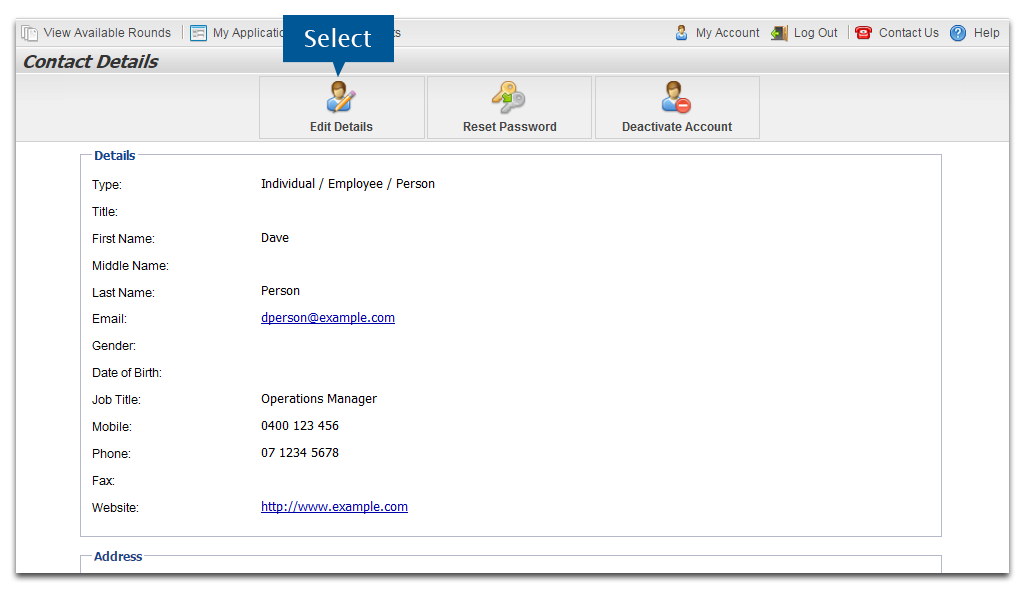Image resolution: width=1024 pixels, height=594 pixels.
Task: Open View Available Rounds menu item
Action: [x=107, y=33]
